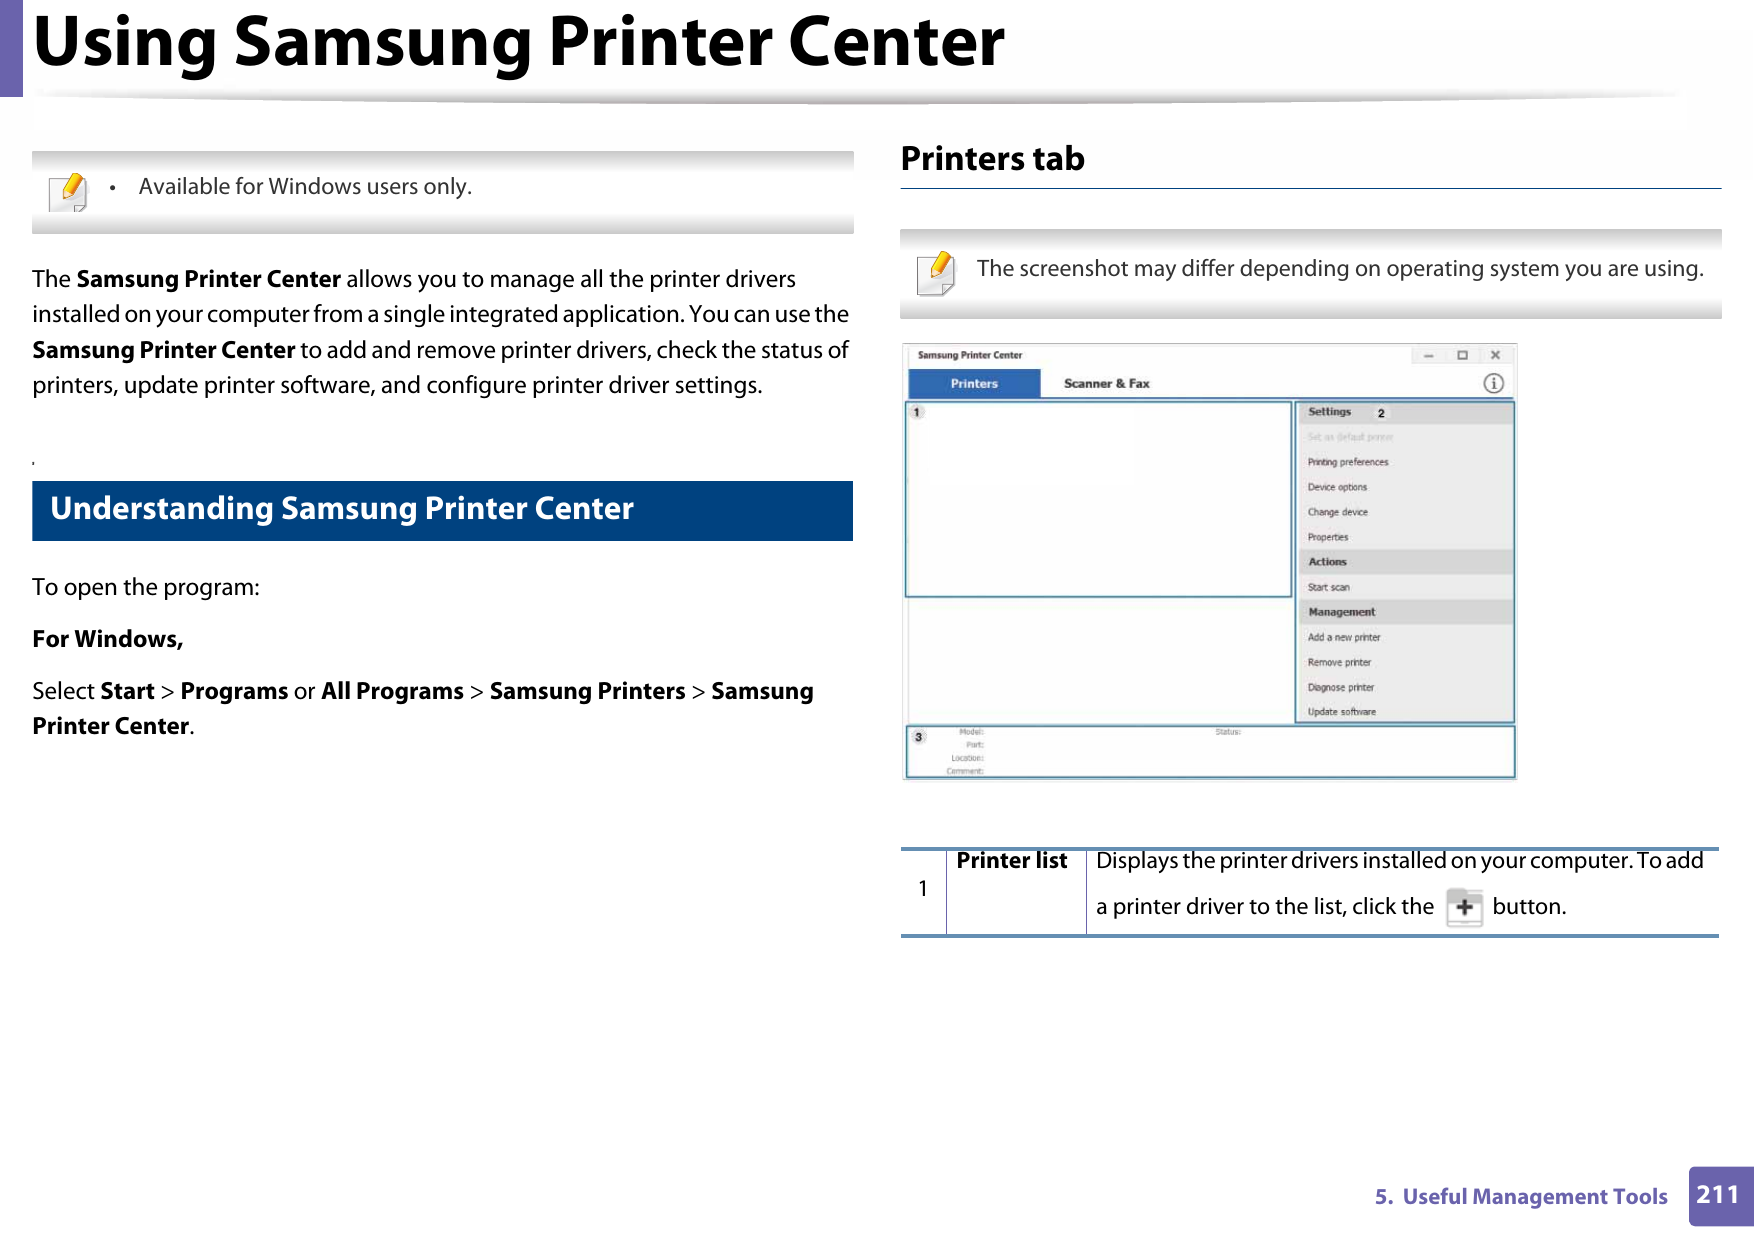Click the Understanding Samsung Printer Center heading
Viewport: 1755px width, 1240px height.
click(x=342, y=509)
